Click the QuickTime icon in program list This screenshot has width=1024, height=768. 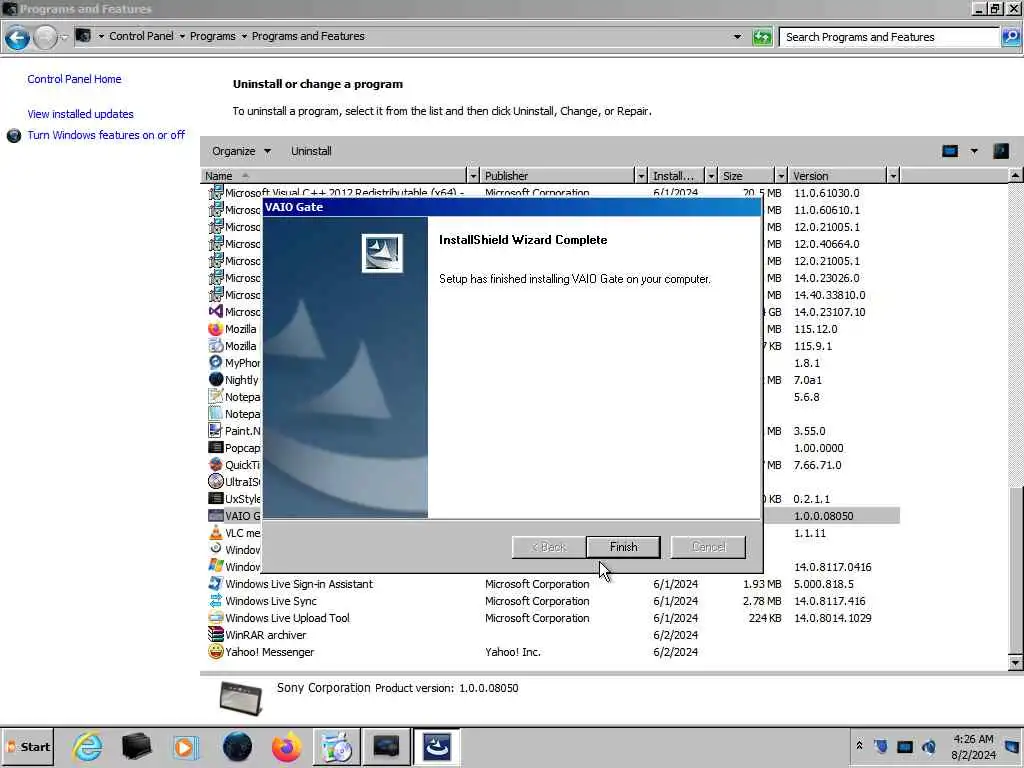point(216,465)
